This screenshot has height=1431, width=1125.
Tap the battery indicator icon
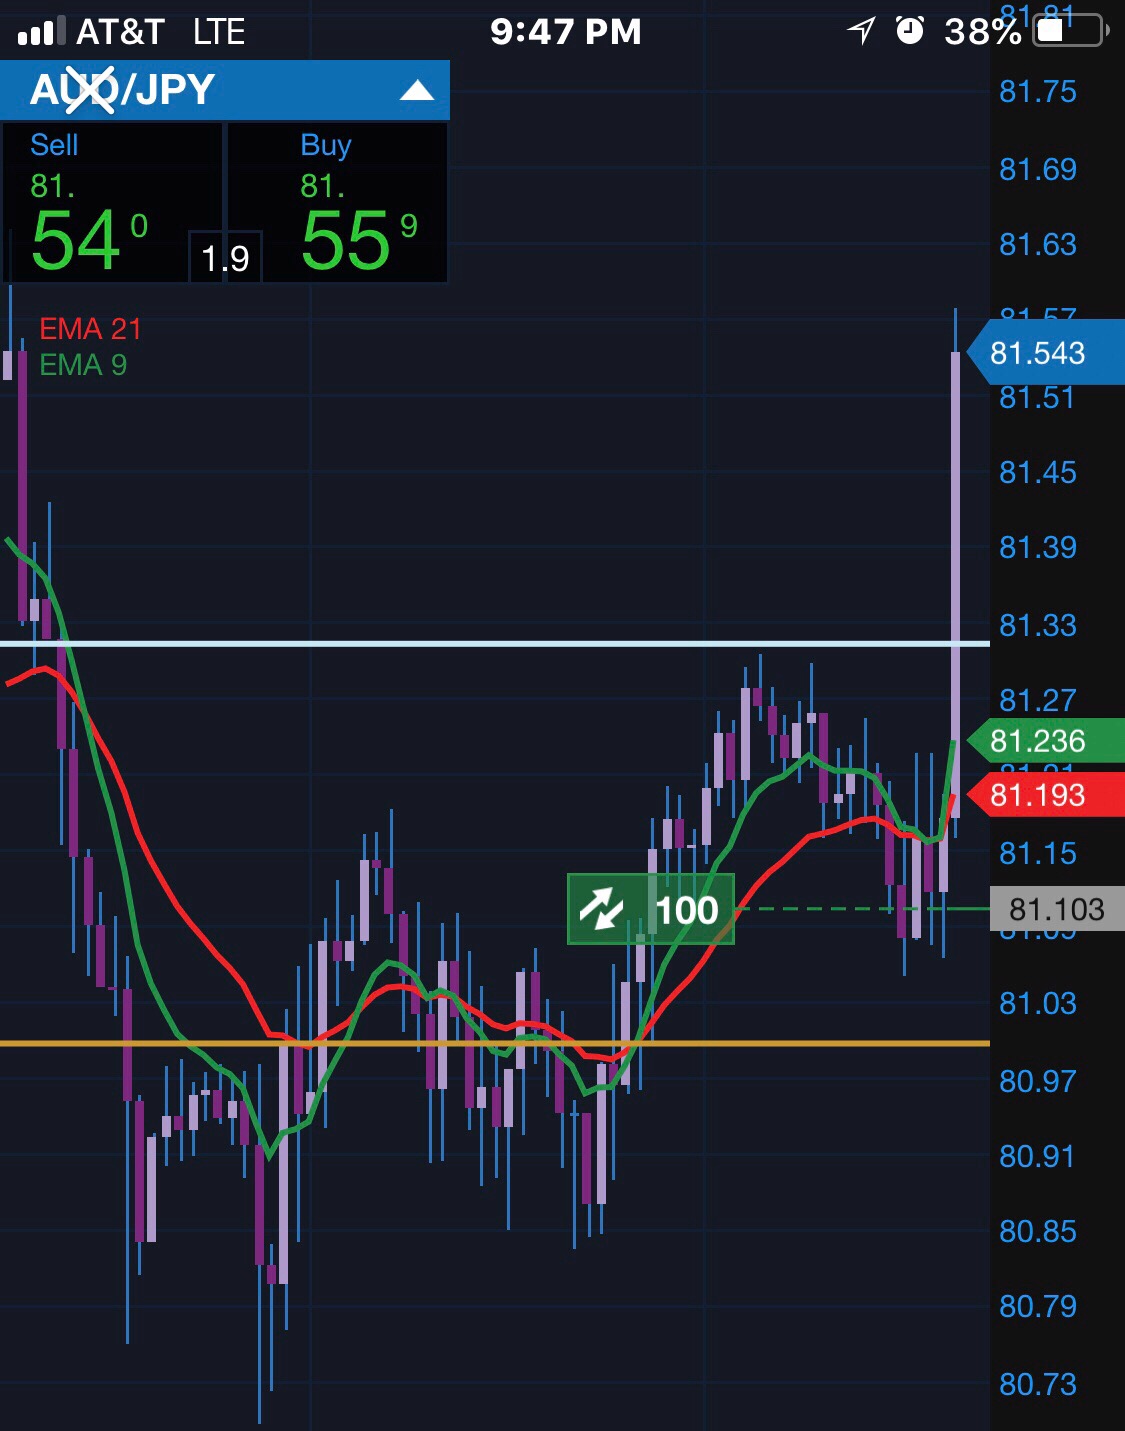(x=1071, y=31)
